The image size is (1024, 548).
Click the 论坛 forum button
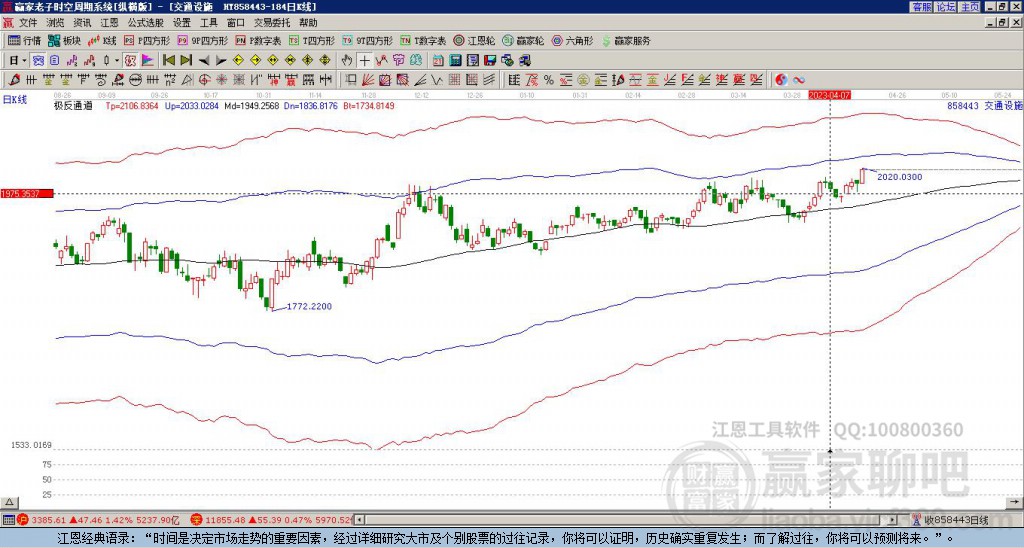click(946, 7)
